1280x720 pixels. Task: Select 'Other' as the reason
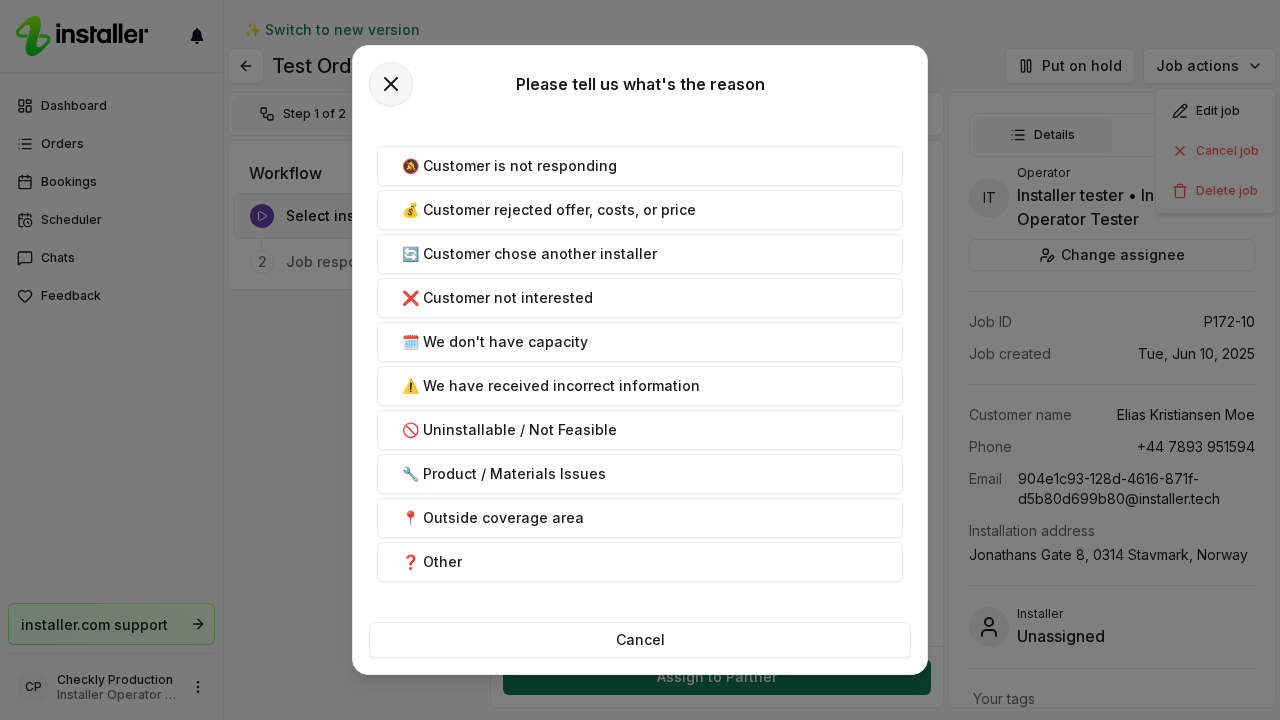point(640,562)
